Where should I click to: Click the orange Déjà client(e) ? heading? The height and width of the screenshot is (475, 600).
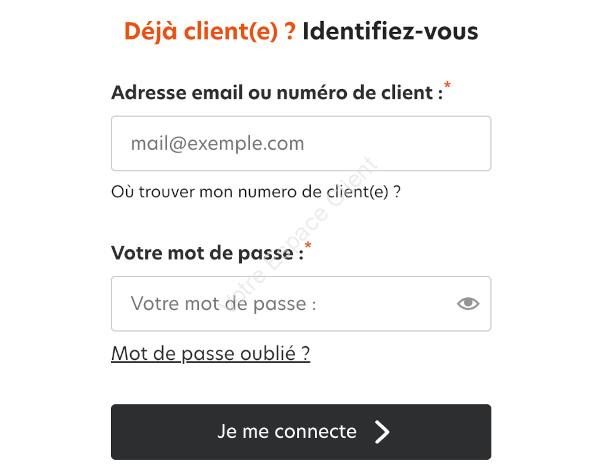[x=210, y=31]
